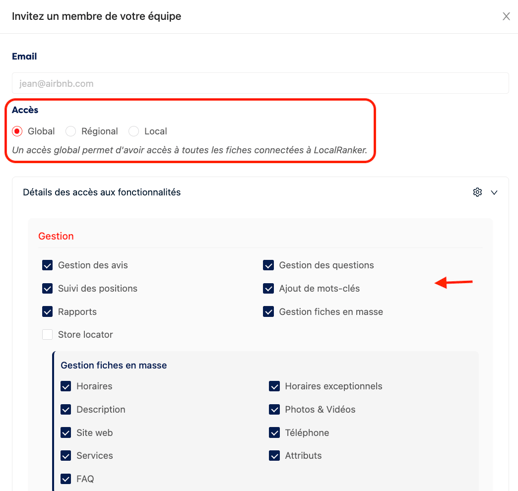
Task: Click the Email input field
Action: click(x=260, y=83)
